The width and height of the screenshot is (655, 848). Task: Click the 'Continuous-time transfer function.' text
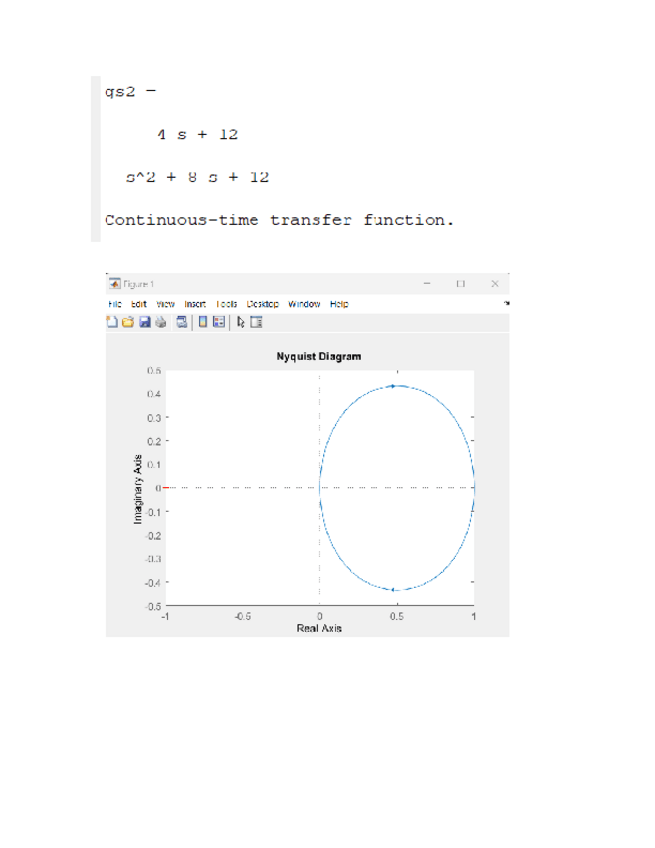[279, 220]
